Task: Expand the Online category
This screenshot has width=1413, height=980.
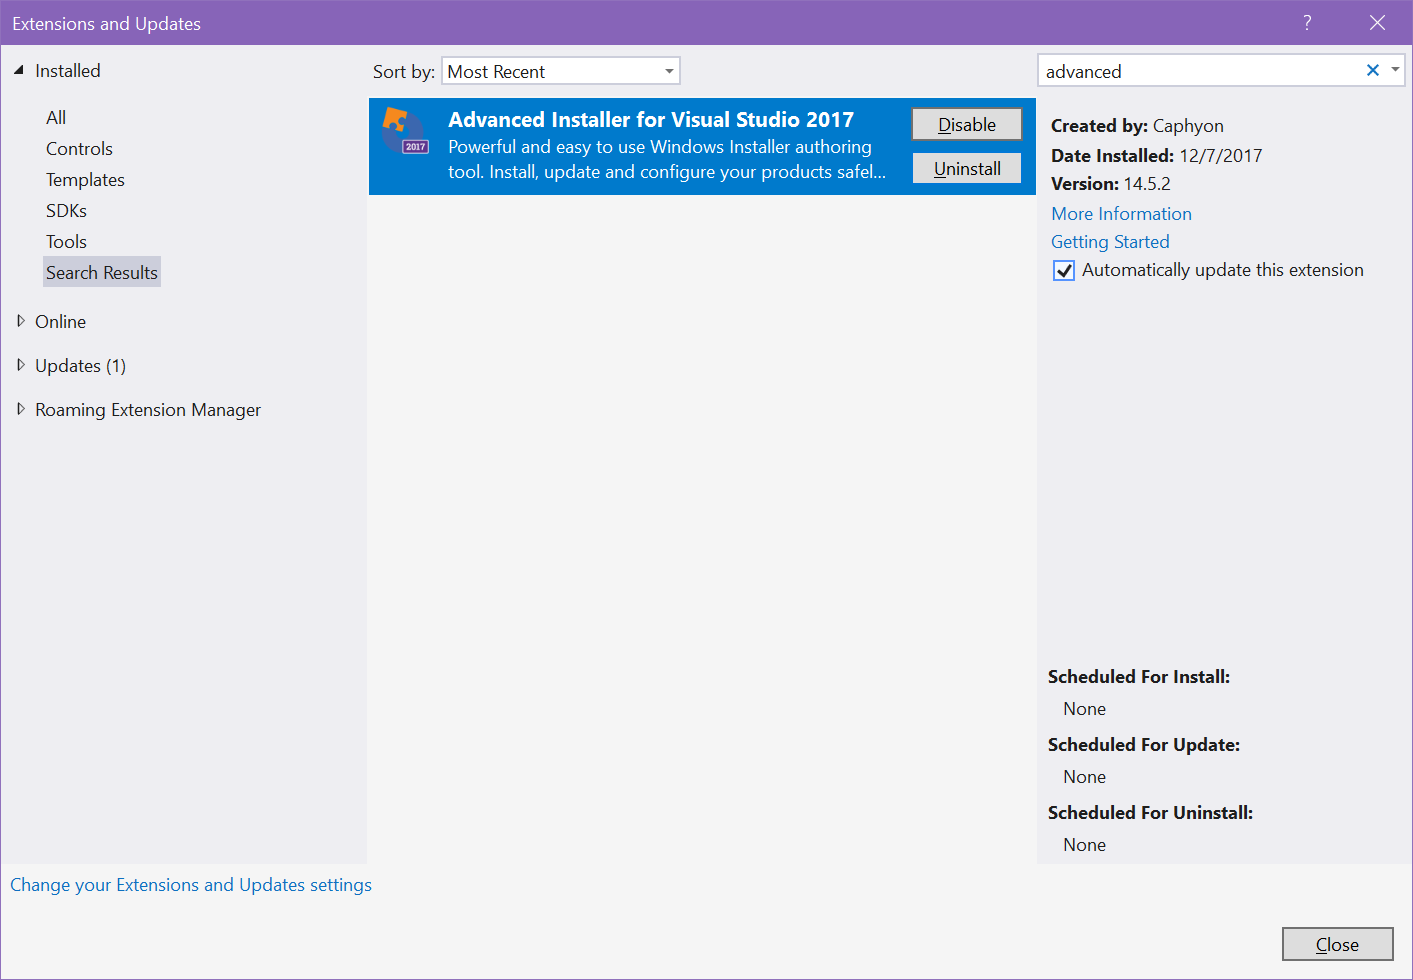Action: [x=21, y=321]
